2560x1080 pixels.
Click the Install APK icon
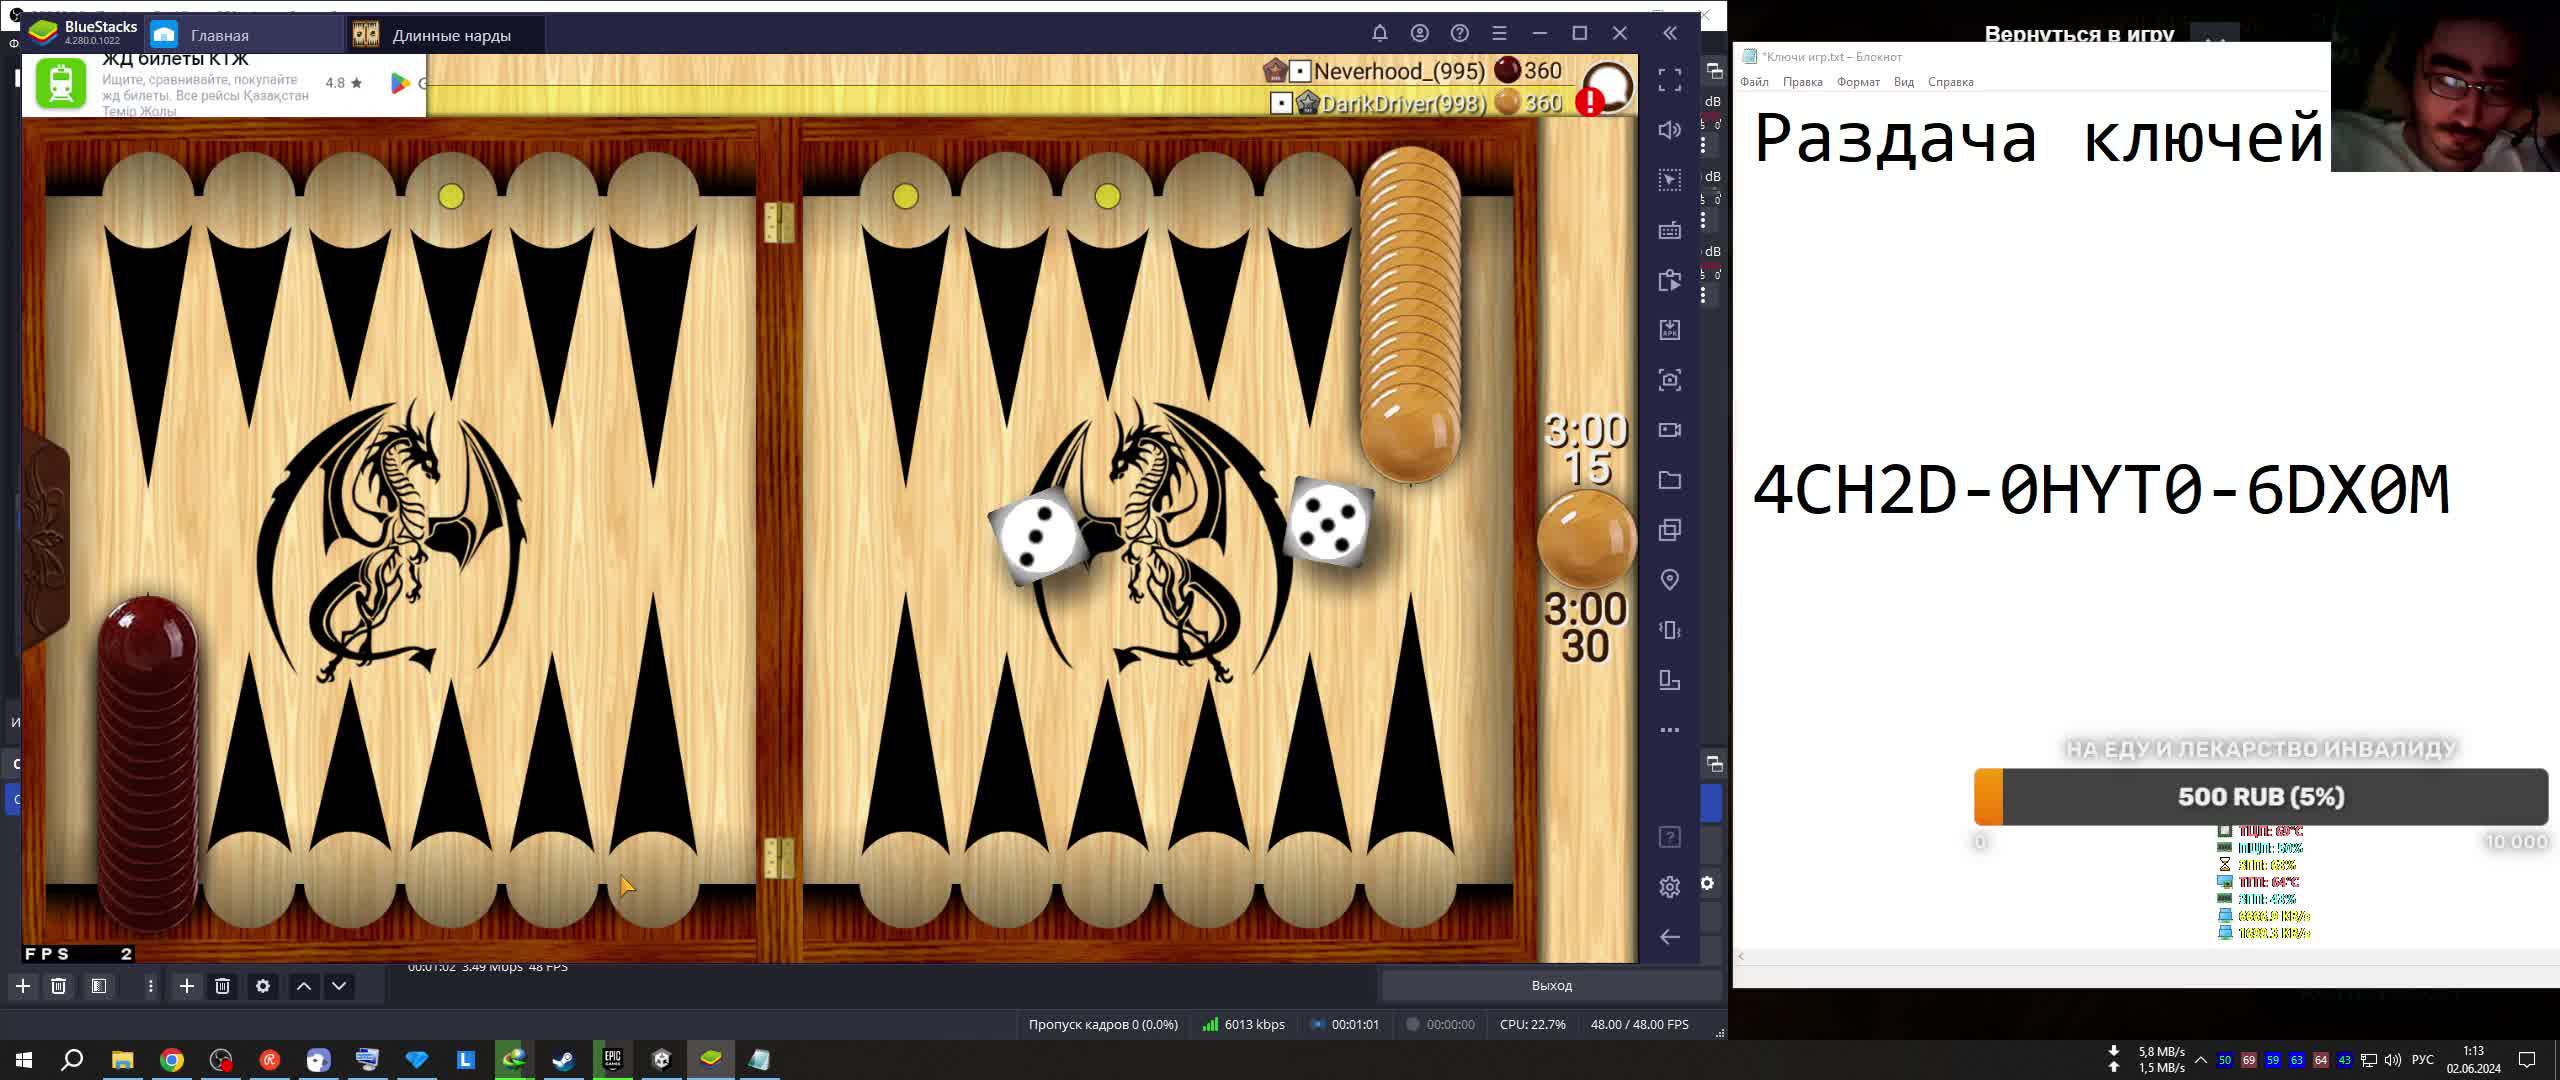click(1669, 330)
